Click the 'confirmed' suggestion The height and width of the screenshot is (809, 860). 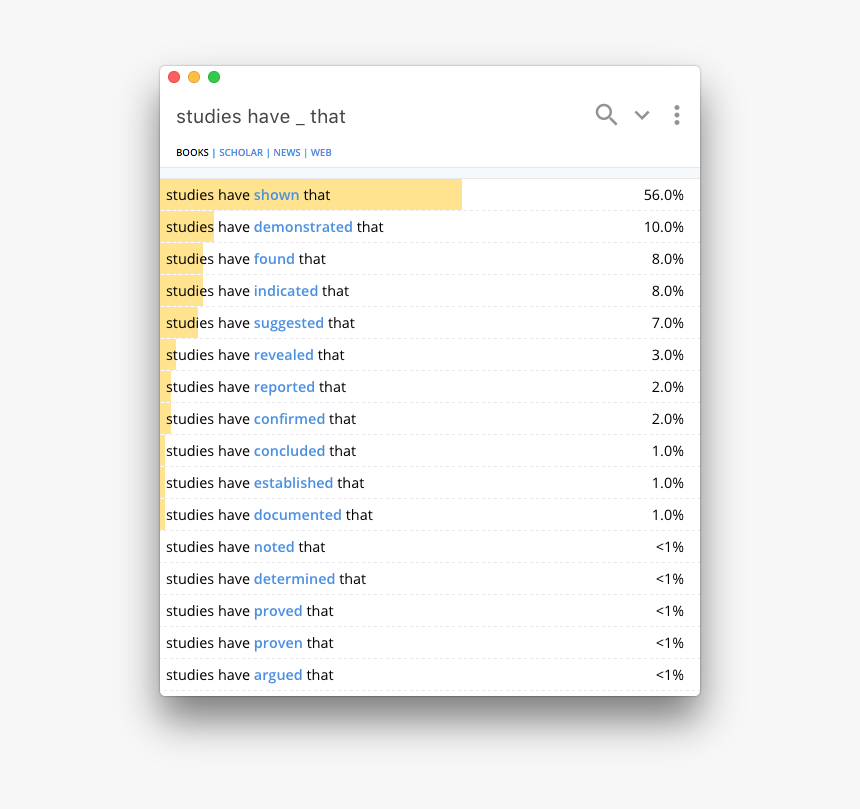pyautogui.click(x=289, y=419)
